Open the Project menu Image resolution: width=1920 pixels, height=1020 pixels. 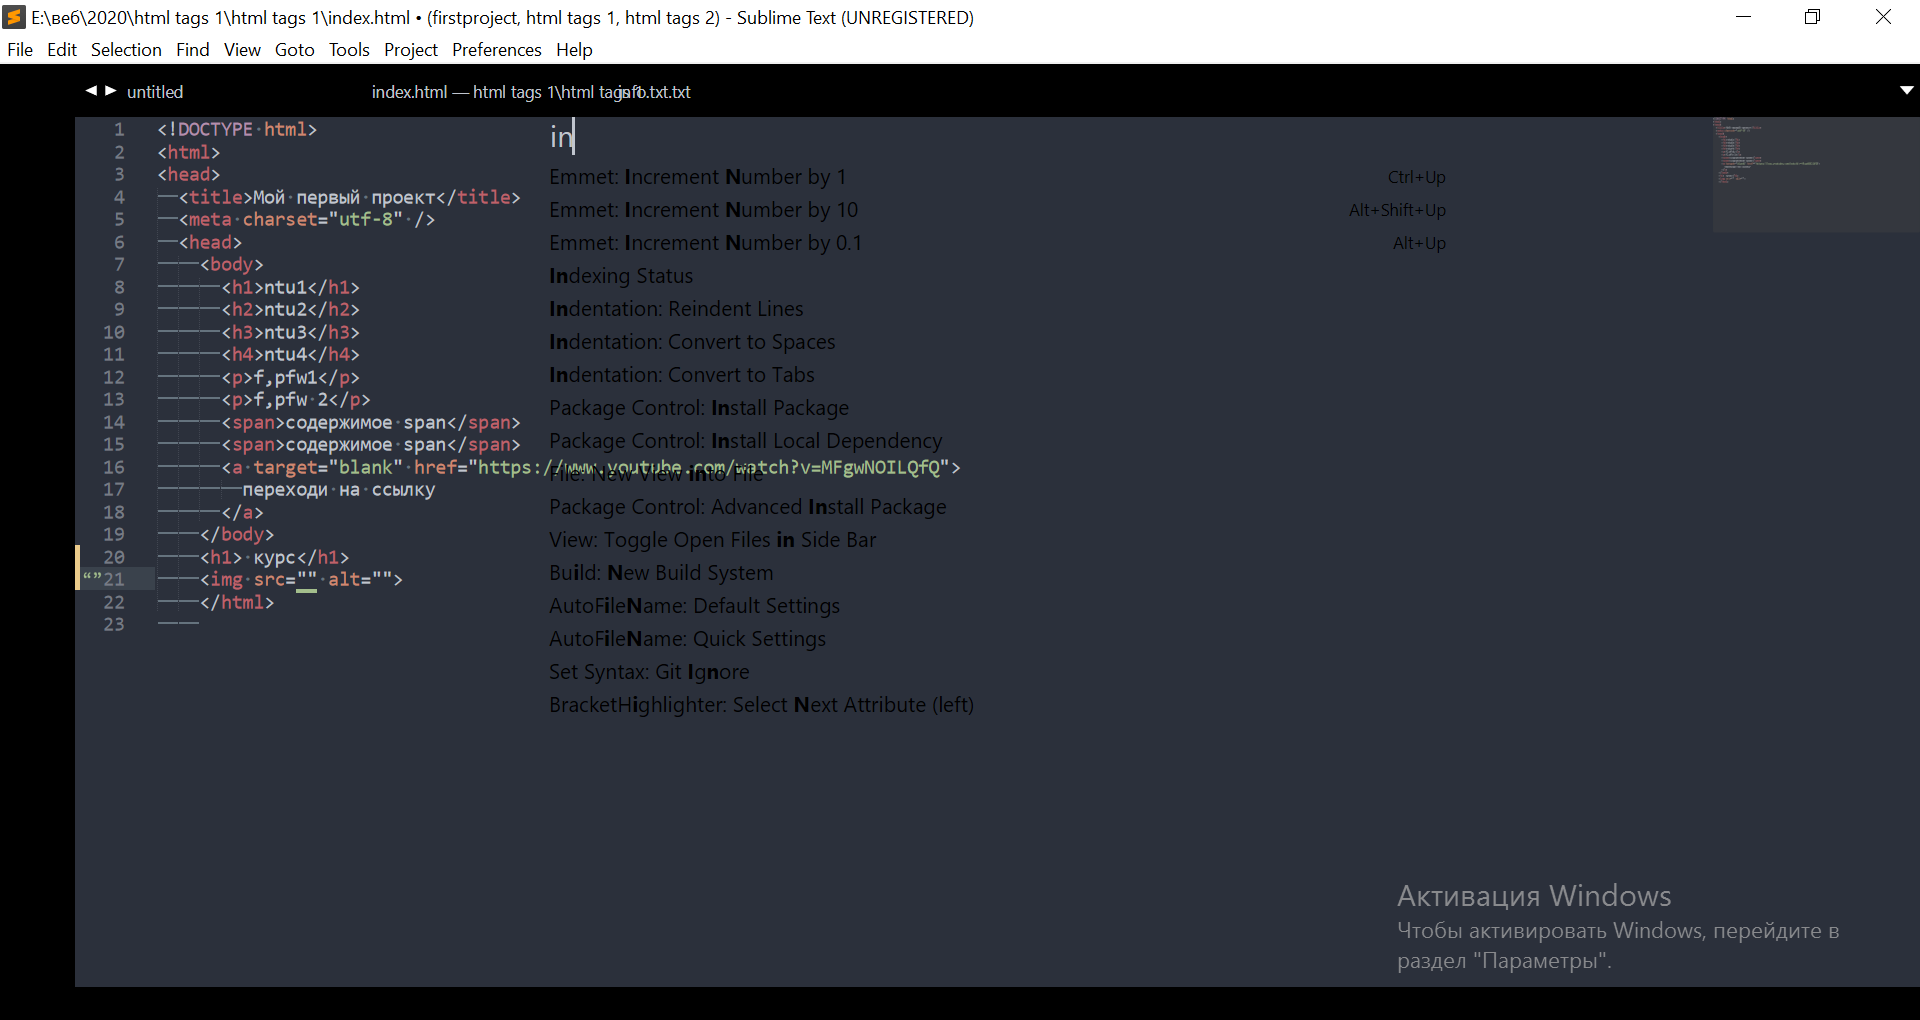click(x=411, y=50)
